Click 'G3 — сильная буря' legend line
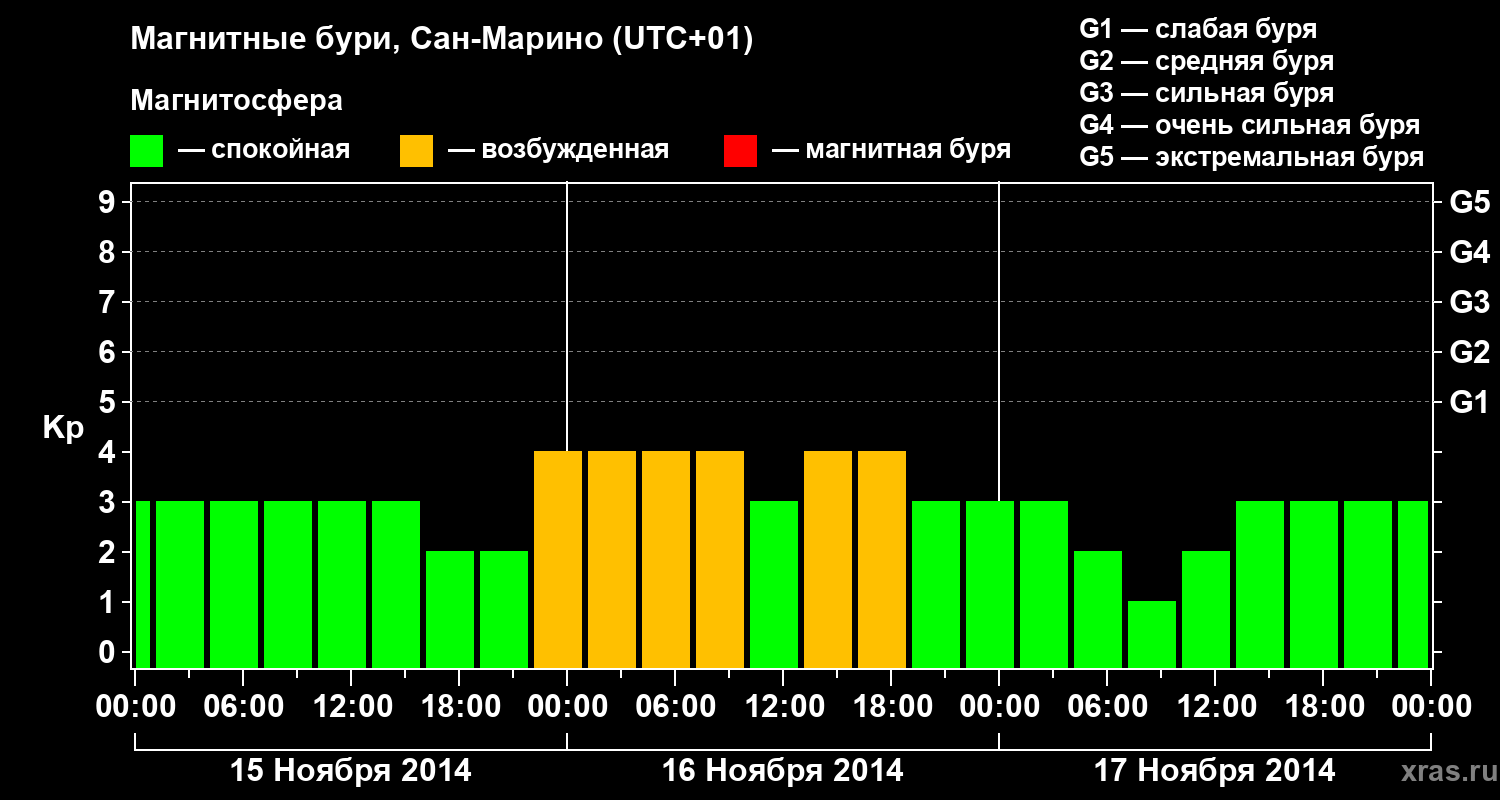The height and width of the screenshot is (800, 1500). click(x=1206, y=93)
